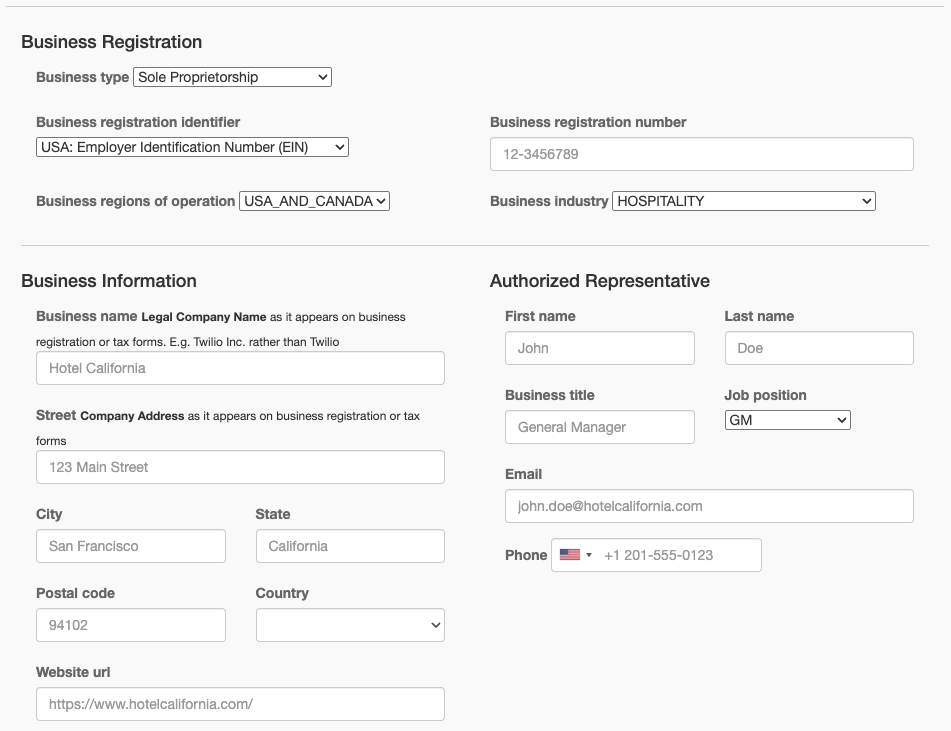951x731 pixels.
Task: Open the Business type dropdown
Action: tap(232, 77)
